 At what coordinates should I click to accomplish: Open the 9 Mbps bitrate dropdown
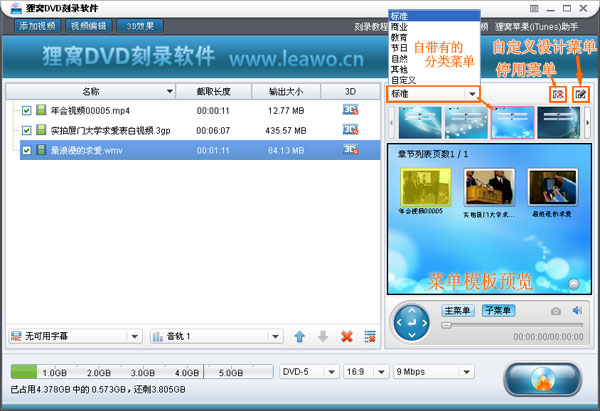[x=433, y=372]
